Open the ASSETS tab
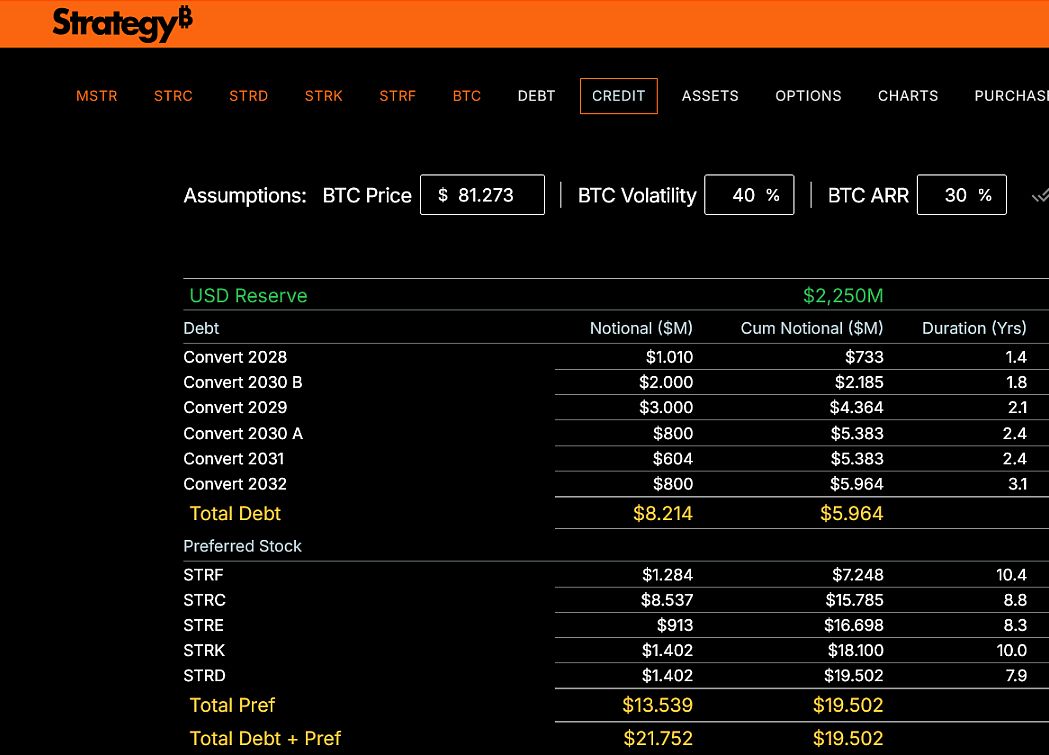 tap(710, 96)
